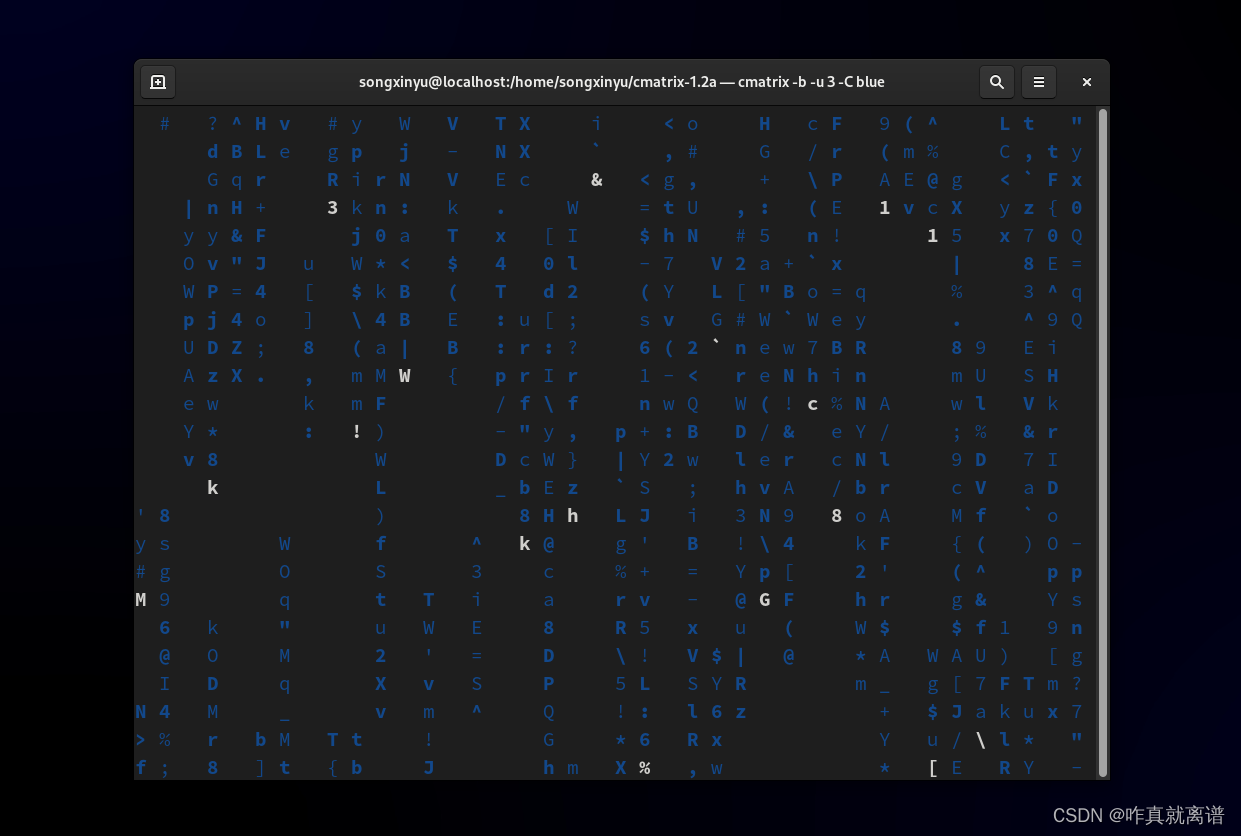Viewport: 1241px width, 836px height.
Task: Click the bold M at the left edge
Action: point(139,600)
